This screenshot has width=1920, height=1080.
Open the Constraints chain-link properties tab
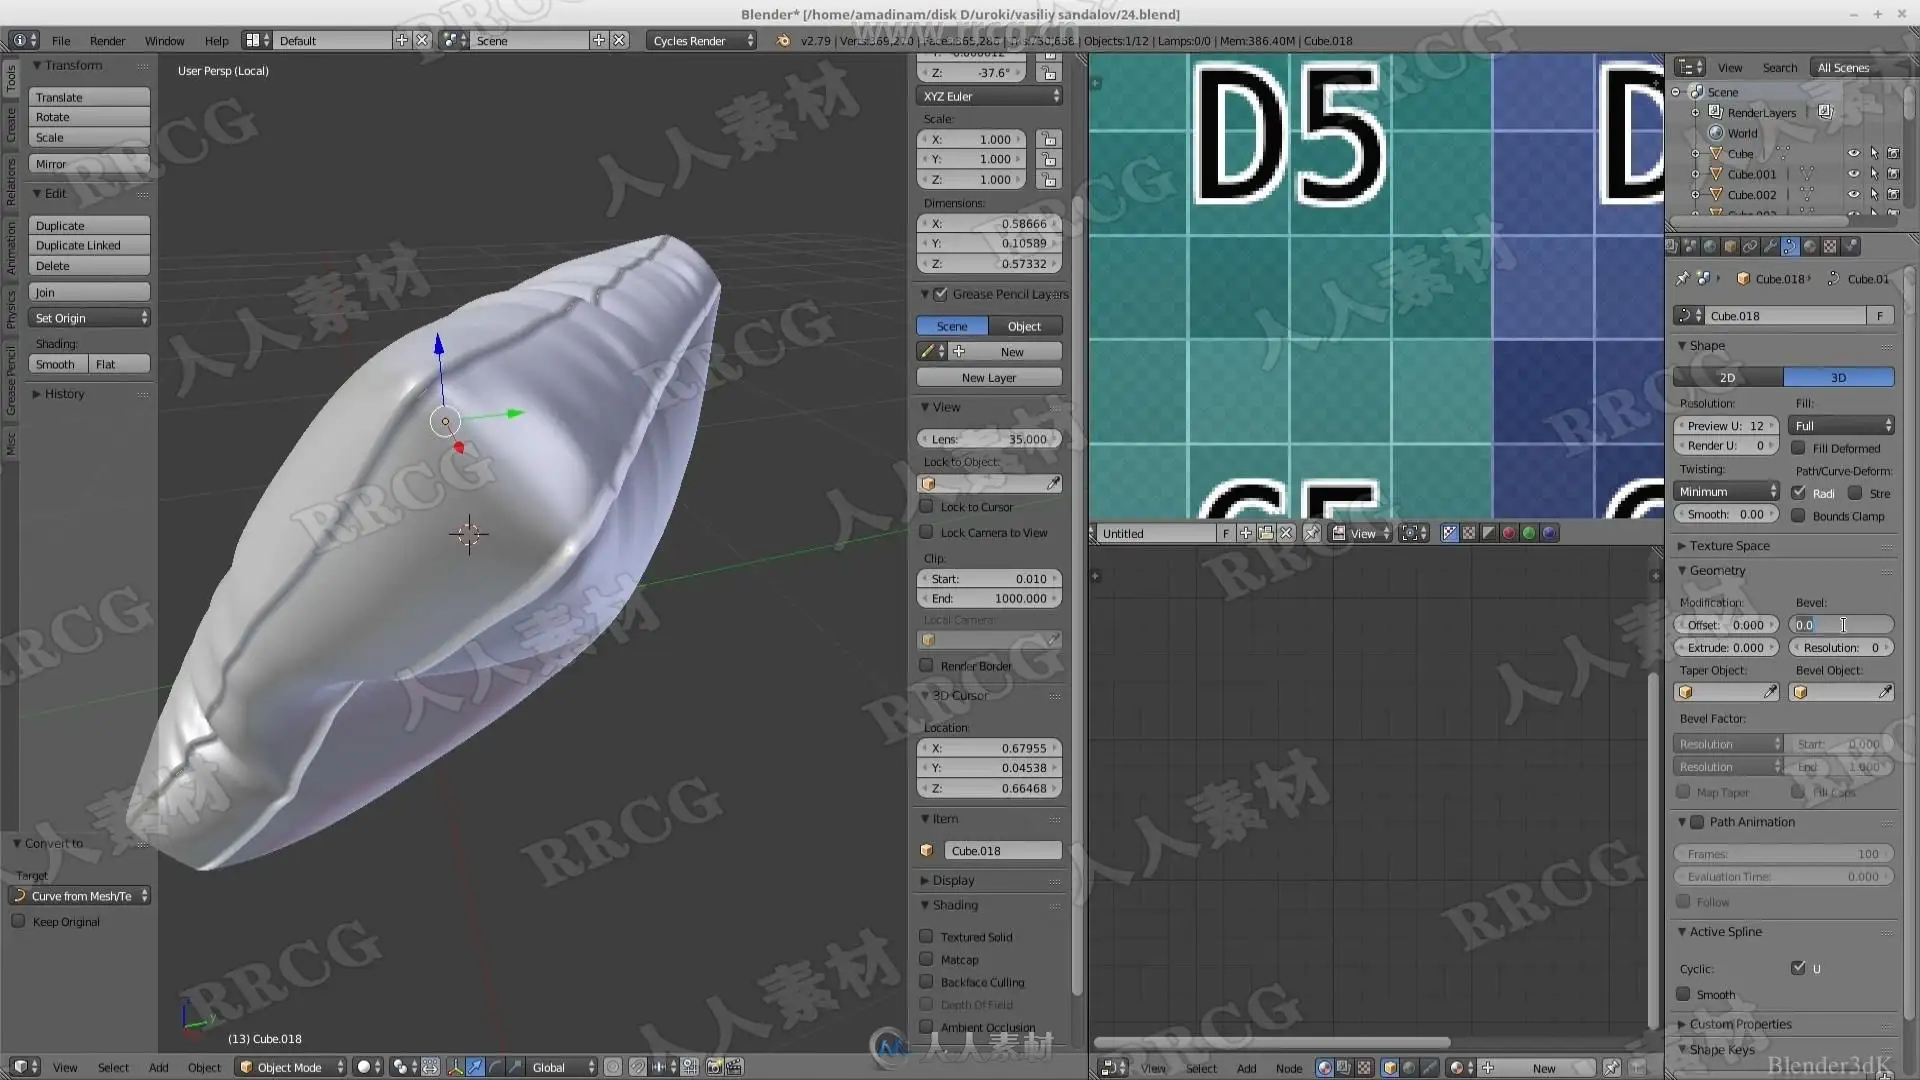(x=1750, y=246)
